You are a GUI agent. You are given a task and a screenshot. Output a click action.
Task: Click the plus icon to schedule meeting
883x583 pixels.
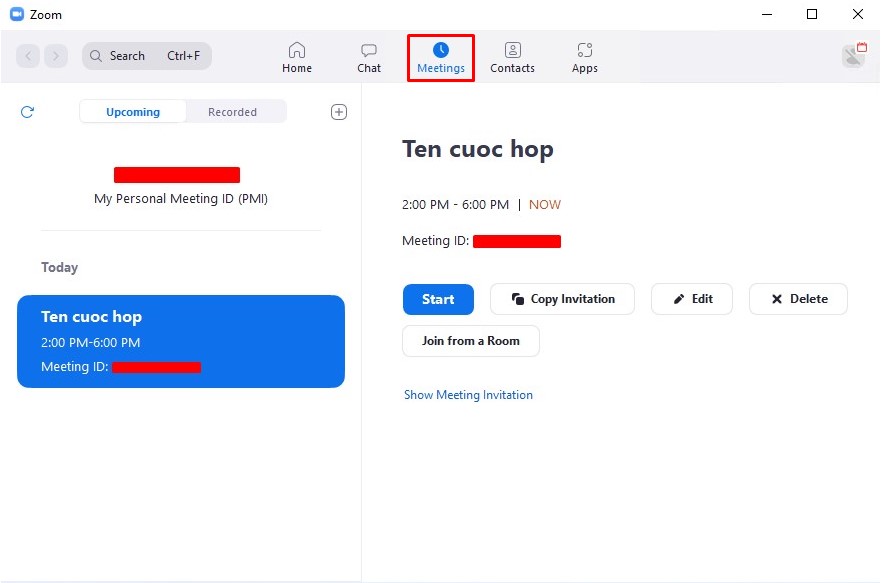(339, 112)
